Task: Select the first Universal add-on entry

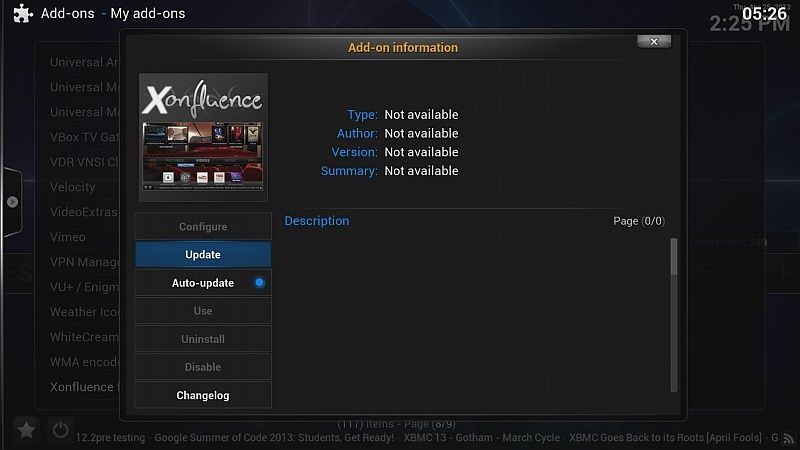Action: 84,62
